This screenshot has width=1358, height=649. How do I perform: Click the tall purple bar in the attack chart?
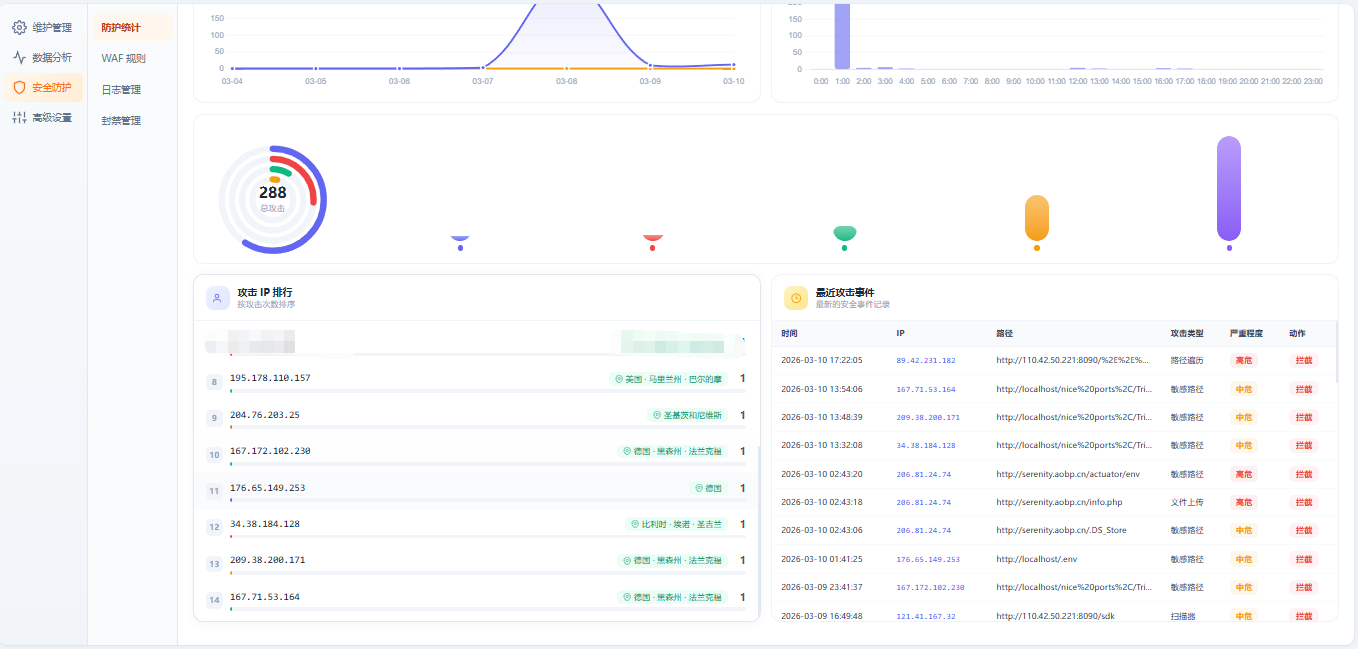[x=1228, y=188]
